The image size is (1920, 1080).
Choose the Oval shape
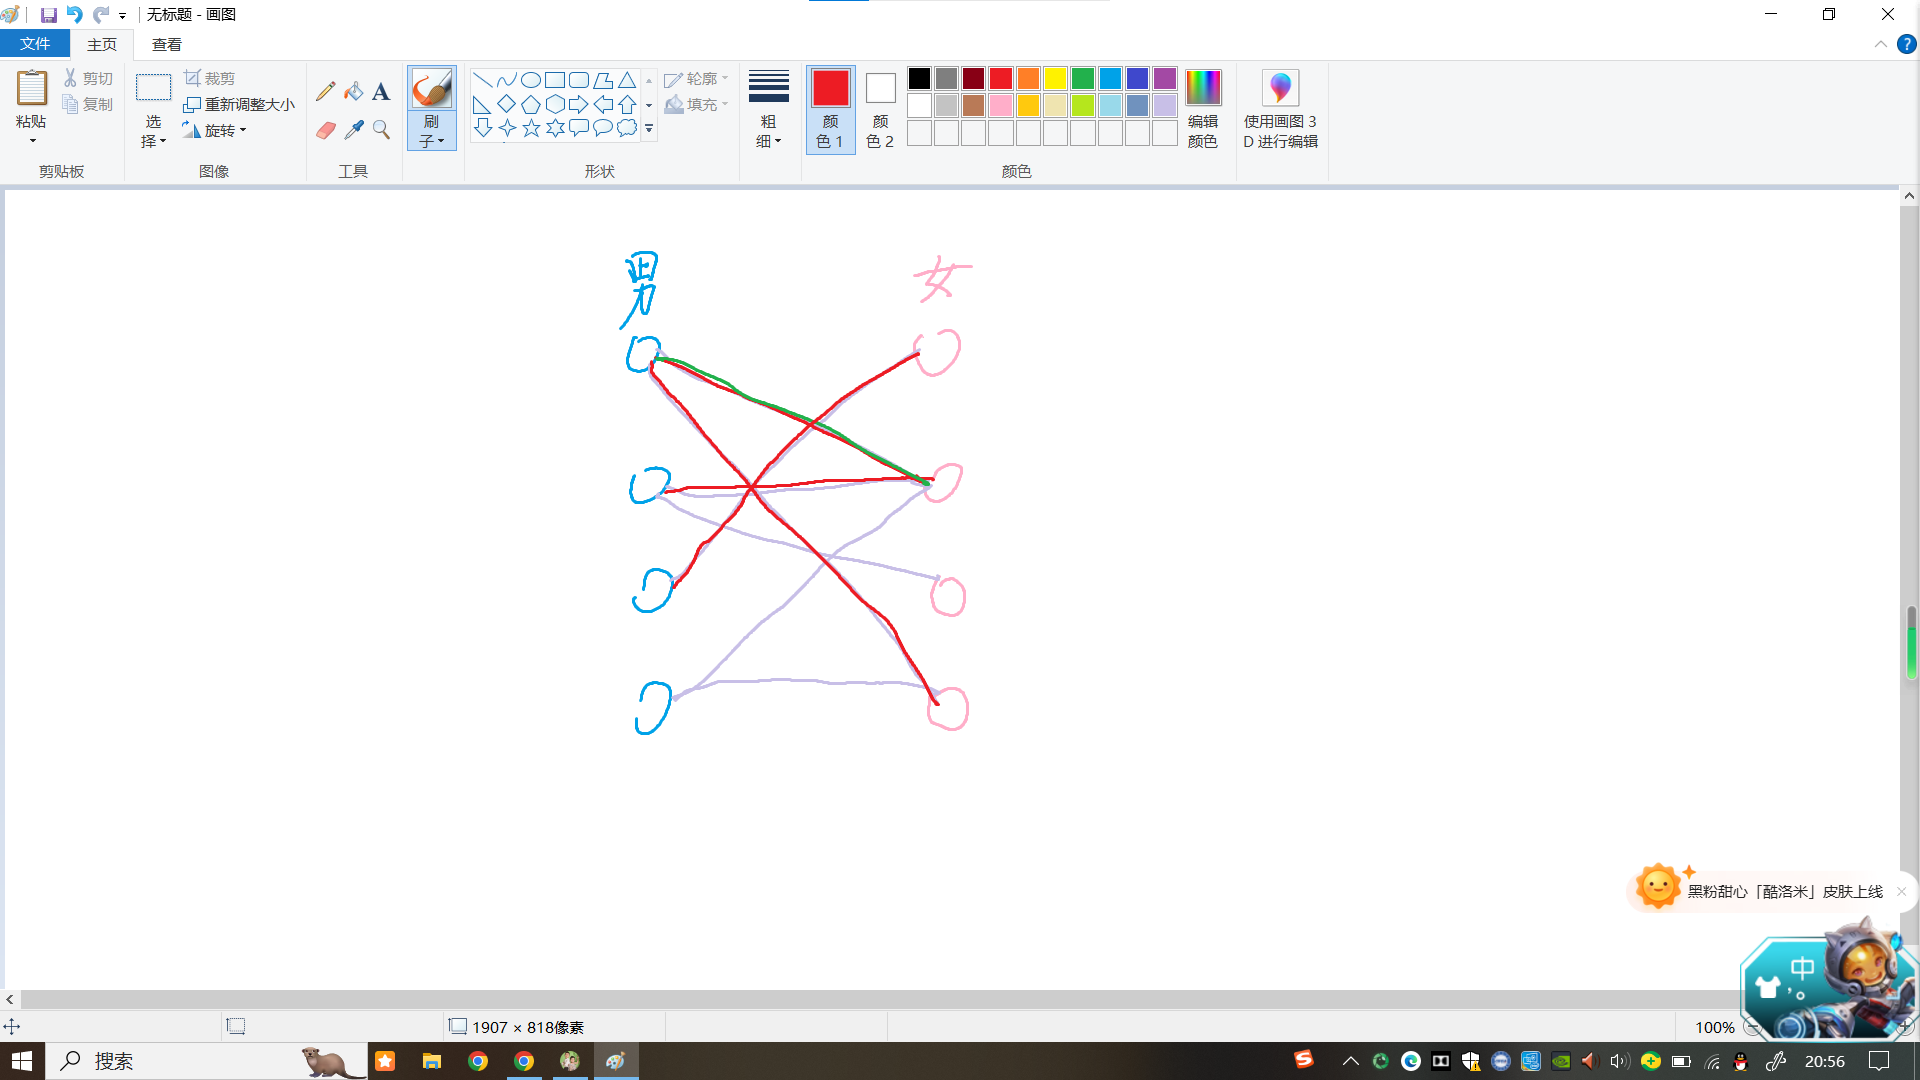(x=531, y=80)
